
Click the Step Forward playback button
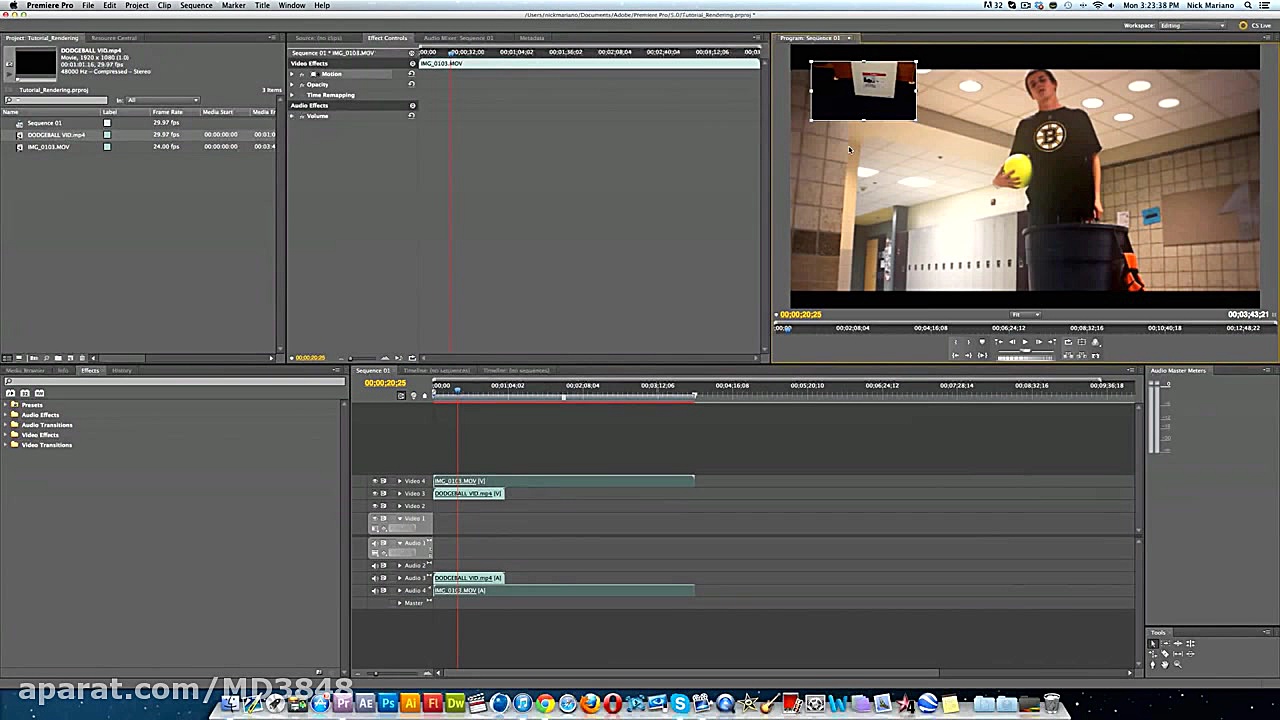(x=1039, y=342)
